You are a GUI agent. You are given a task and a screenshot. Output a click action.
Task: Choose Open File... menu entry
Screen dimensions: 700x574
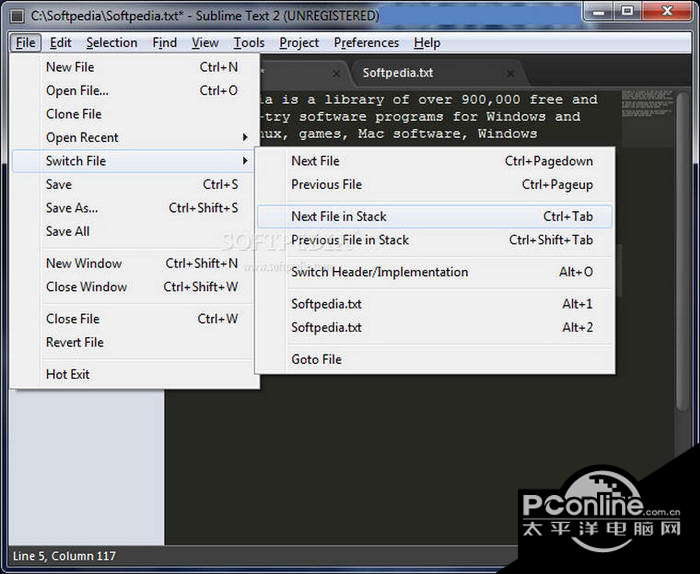point(134,91)
